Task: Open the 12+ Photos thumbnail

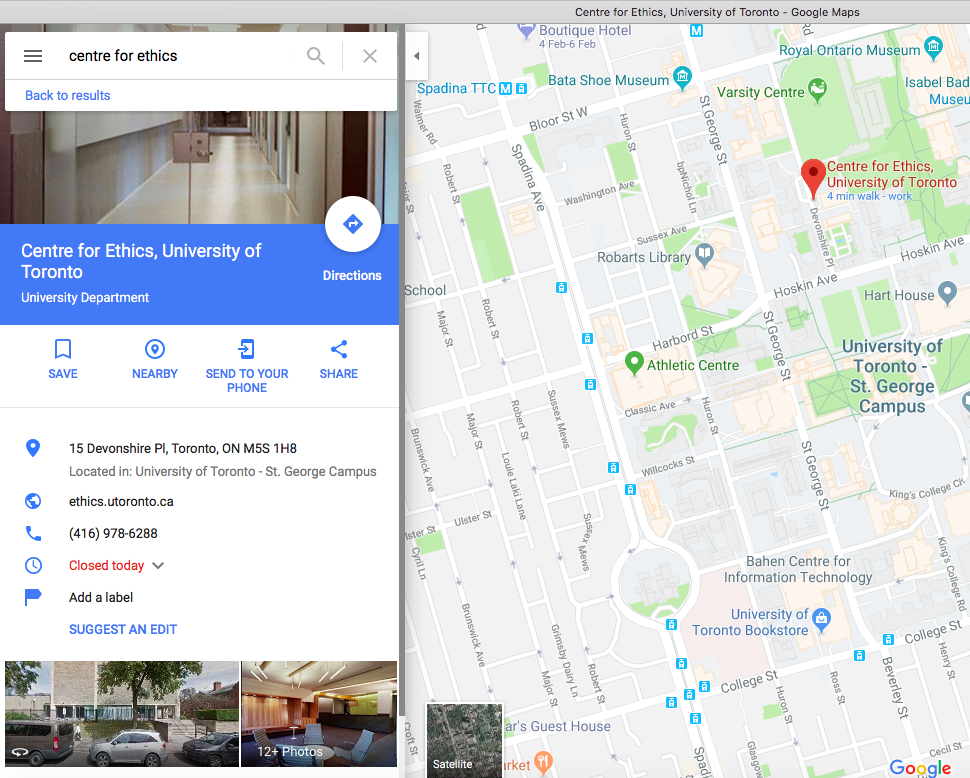Action: [319, 714]
